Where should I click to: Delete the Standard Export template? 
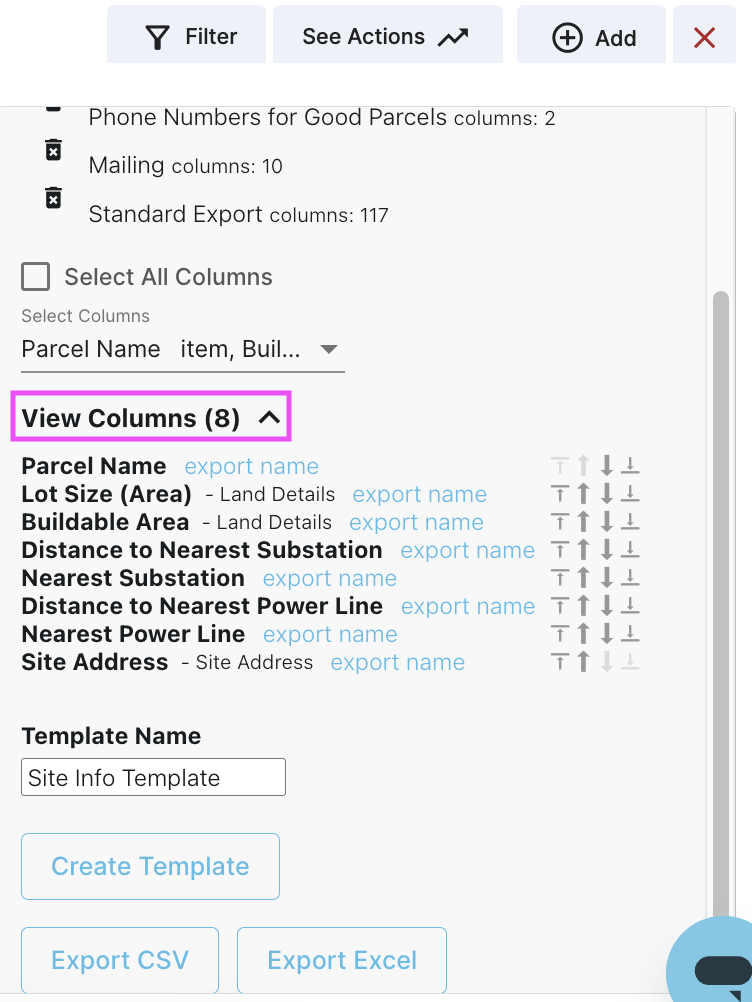pos(52,198)
